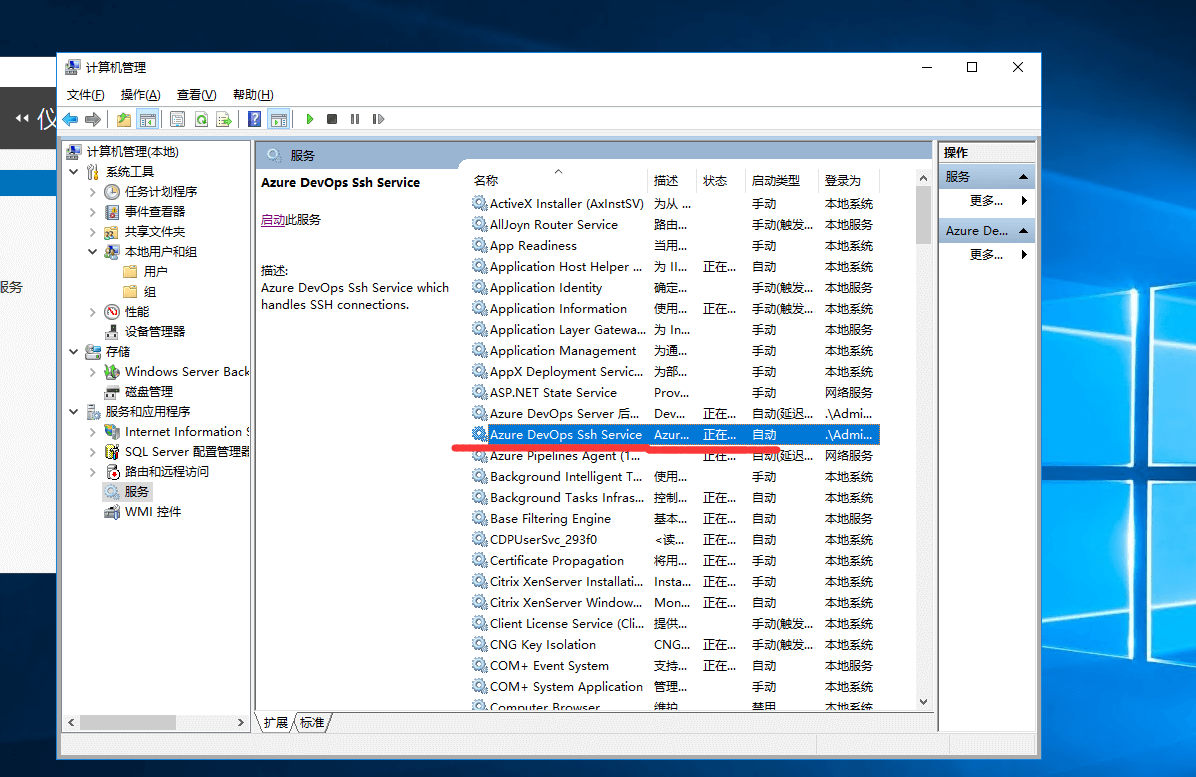Open the 操作(A) menu

tap(140, 95)
